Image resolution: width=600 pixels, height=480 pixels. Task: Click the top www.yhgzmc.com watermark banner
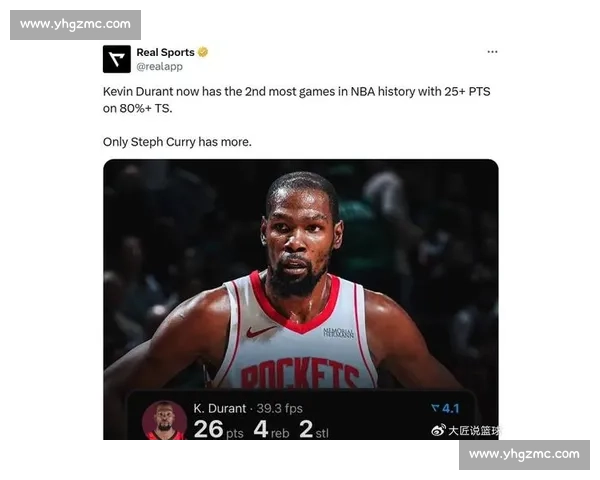click(75, 25)
